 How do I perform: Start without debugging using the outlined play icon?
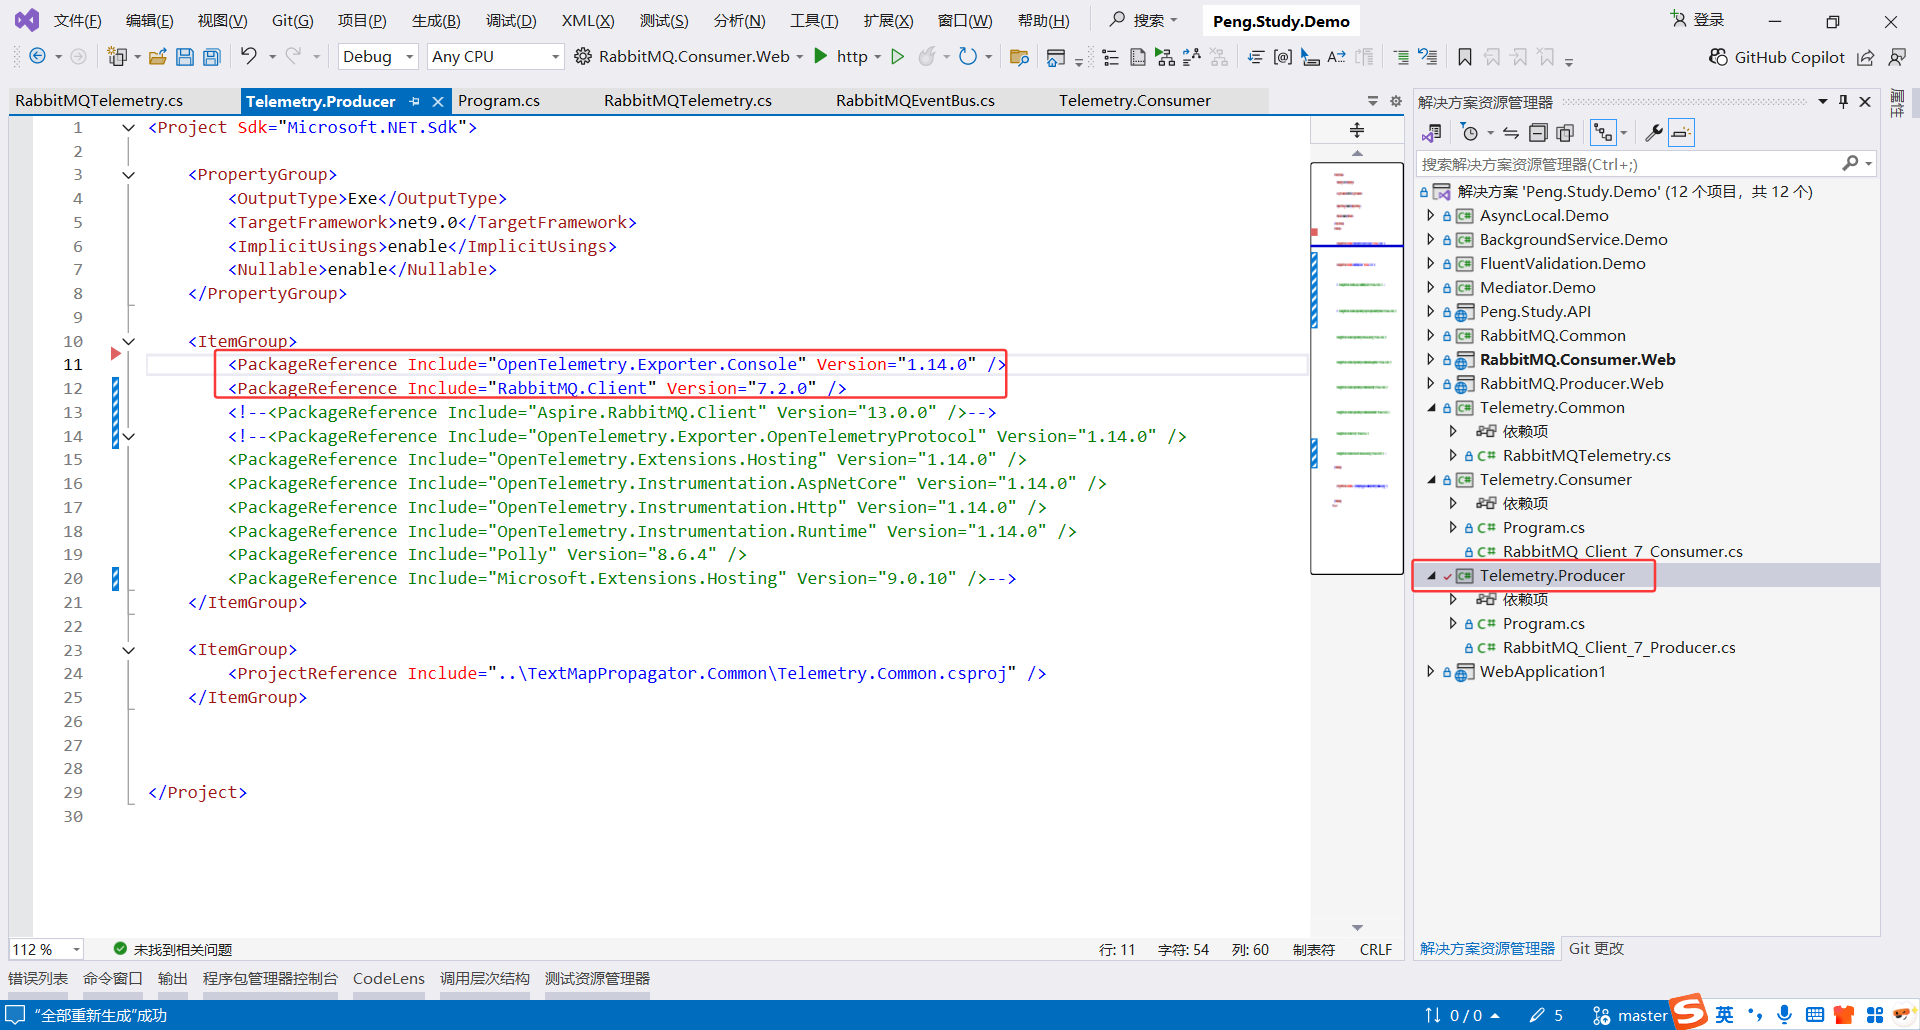(898, 57)
